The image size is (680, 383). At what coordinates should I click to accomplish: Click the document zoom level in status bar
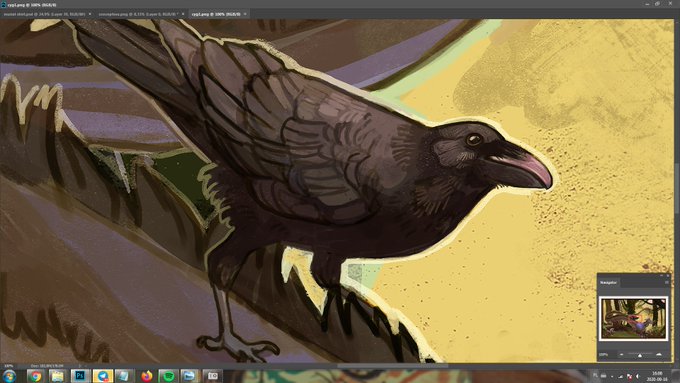click(8, 366)
